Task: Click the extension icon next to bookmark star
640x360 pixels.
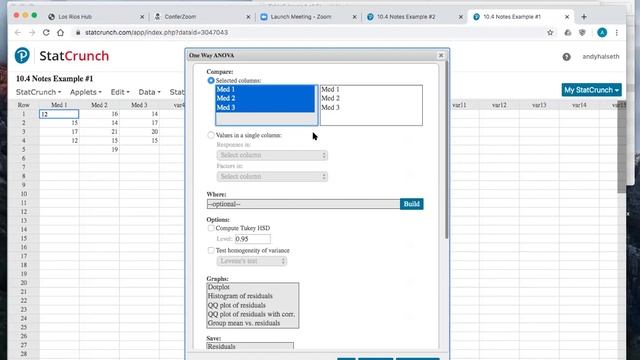Action: click(x=568, y=33)
